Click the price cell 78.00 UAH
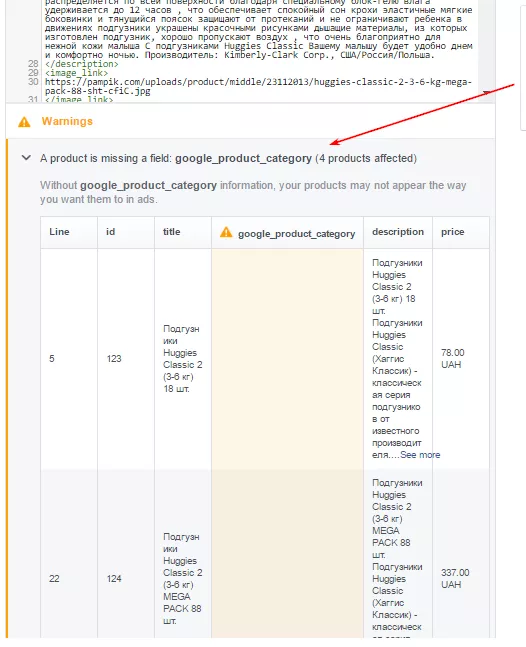Image resolution: width=526 pixels, height=647 pixels. pyautogui.click(x=461, y=359)
